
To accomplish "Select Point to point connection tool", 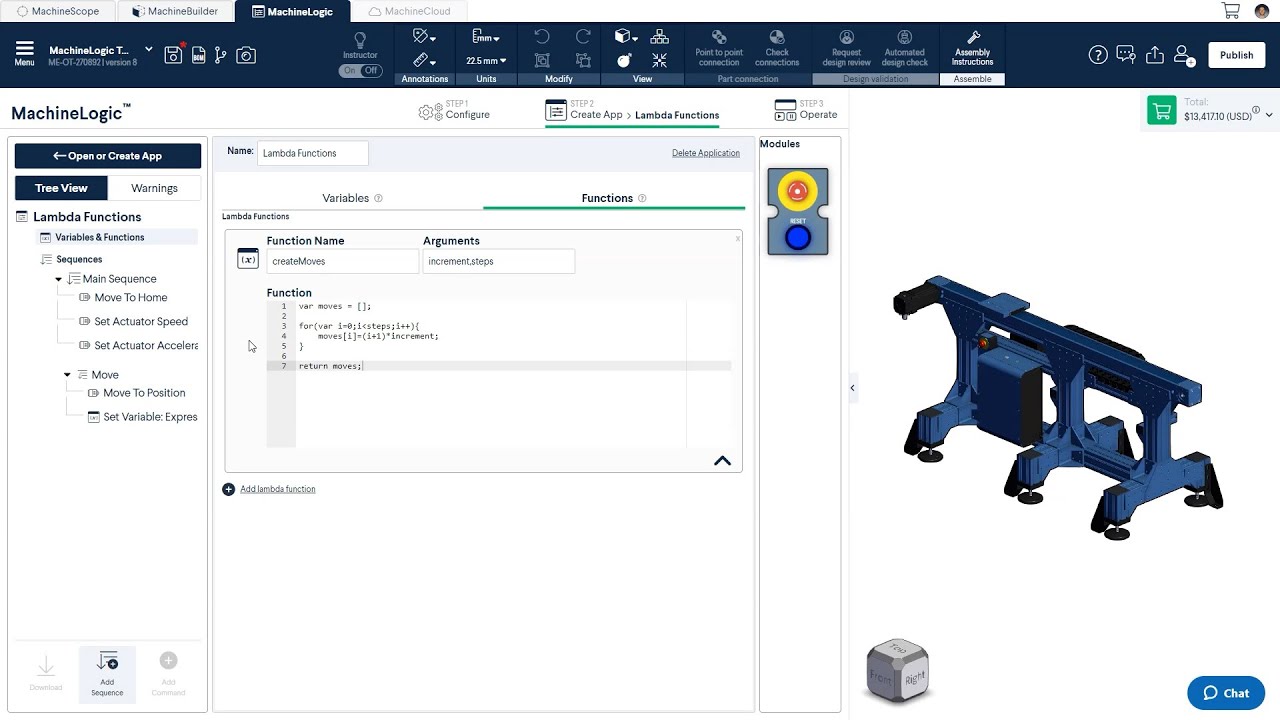I will (x=719, y=48).
